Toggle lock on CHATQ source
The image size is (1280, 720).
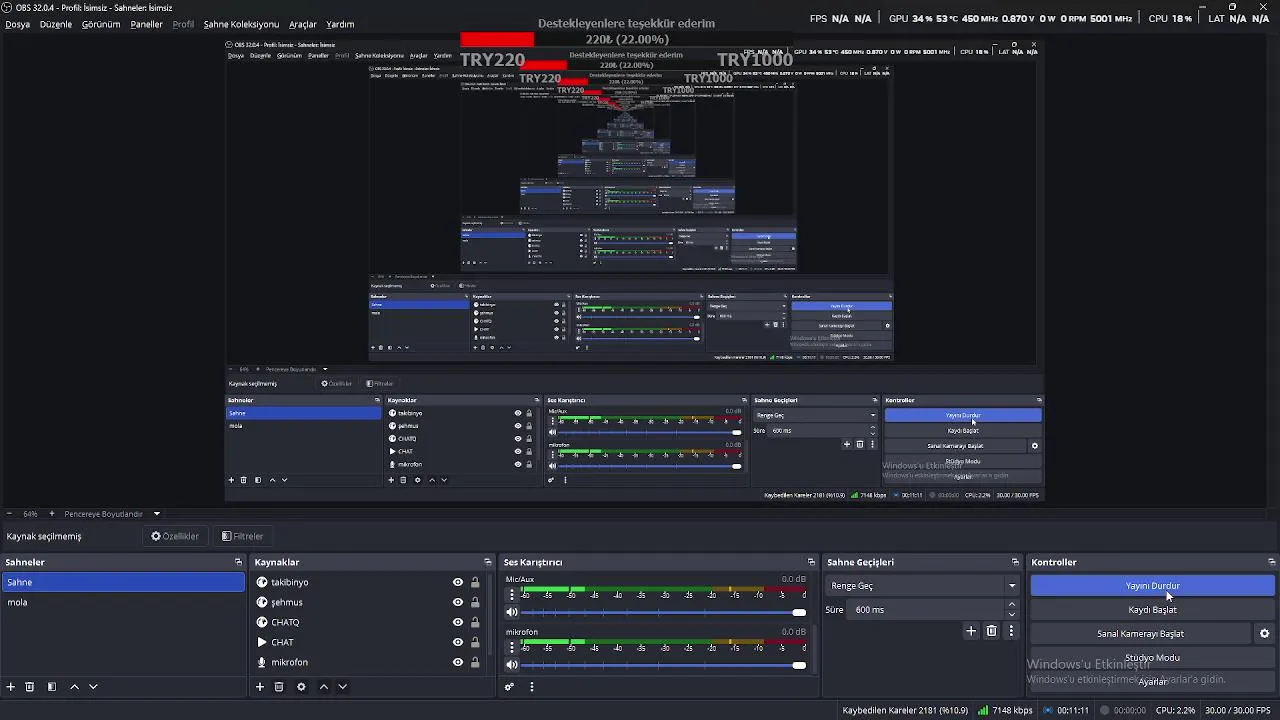tap(475, 622)
